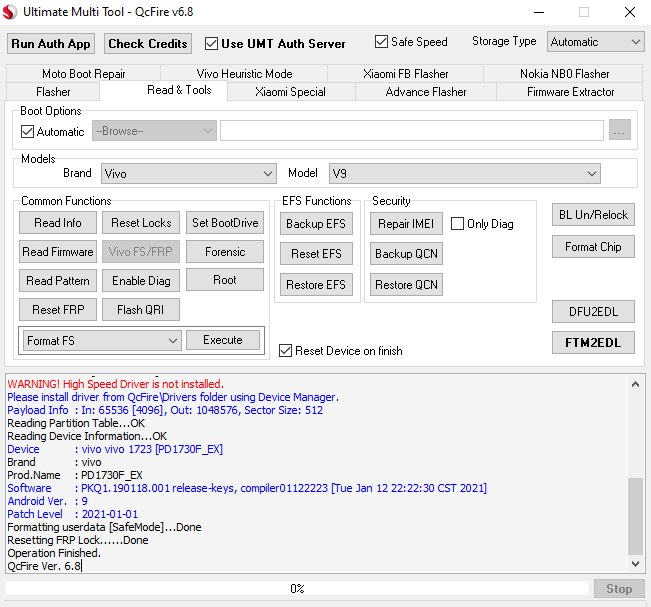Click the progress bar showing 0%
This screenshot has height=607, width=651.
tap(297, 589)
